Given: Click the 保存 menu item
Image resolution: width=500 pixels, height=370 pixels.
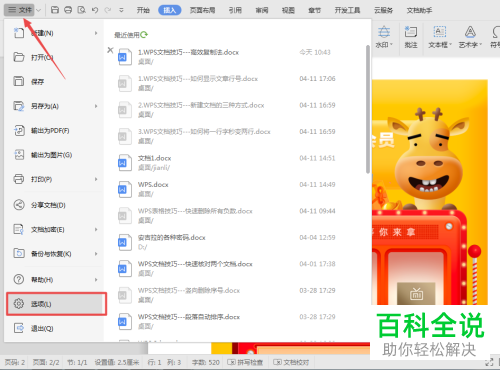Looking at the screenshot, I should 55,82.
